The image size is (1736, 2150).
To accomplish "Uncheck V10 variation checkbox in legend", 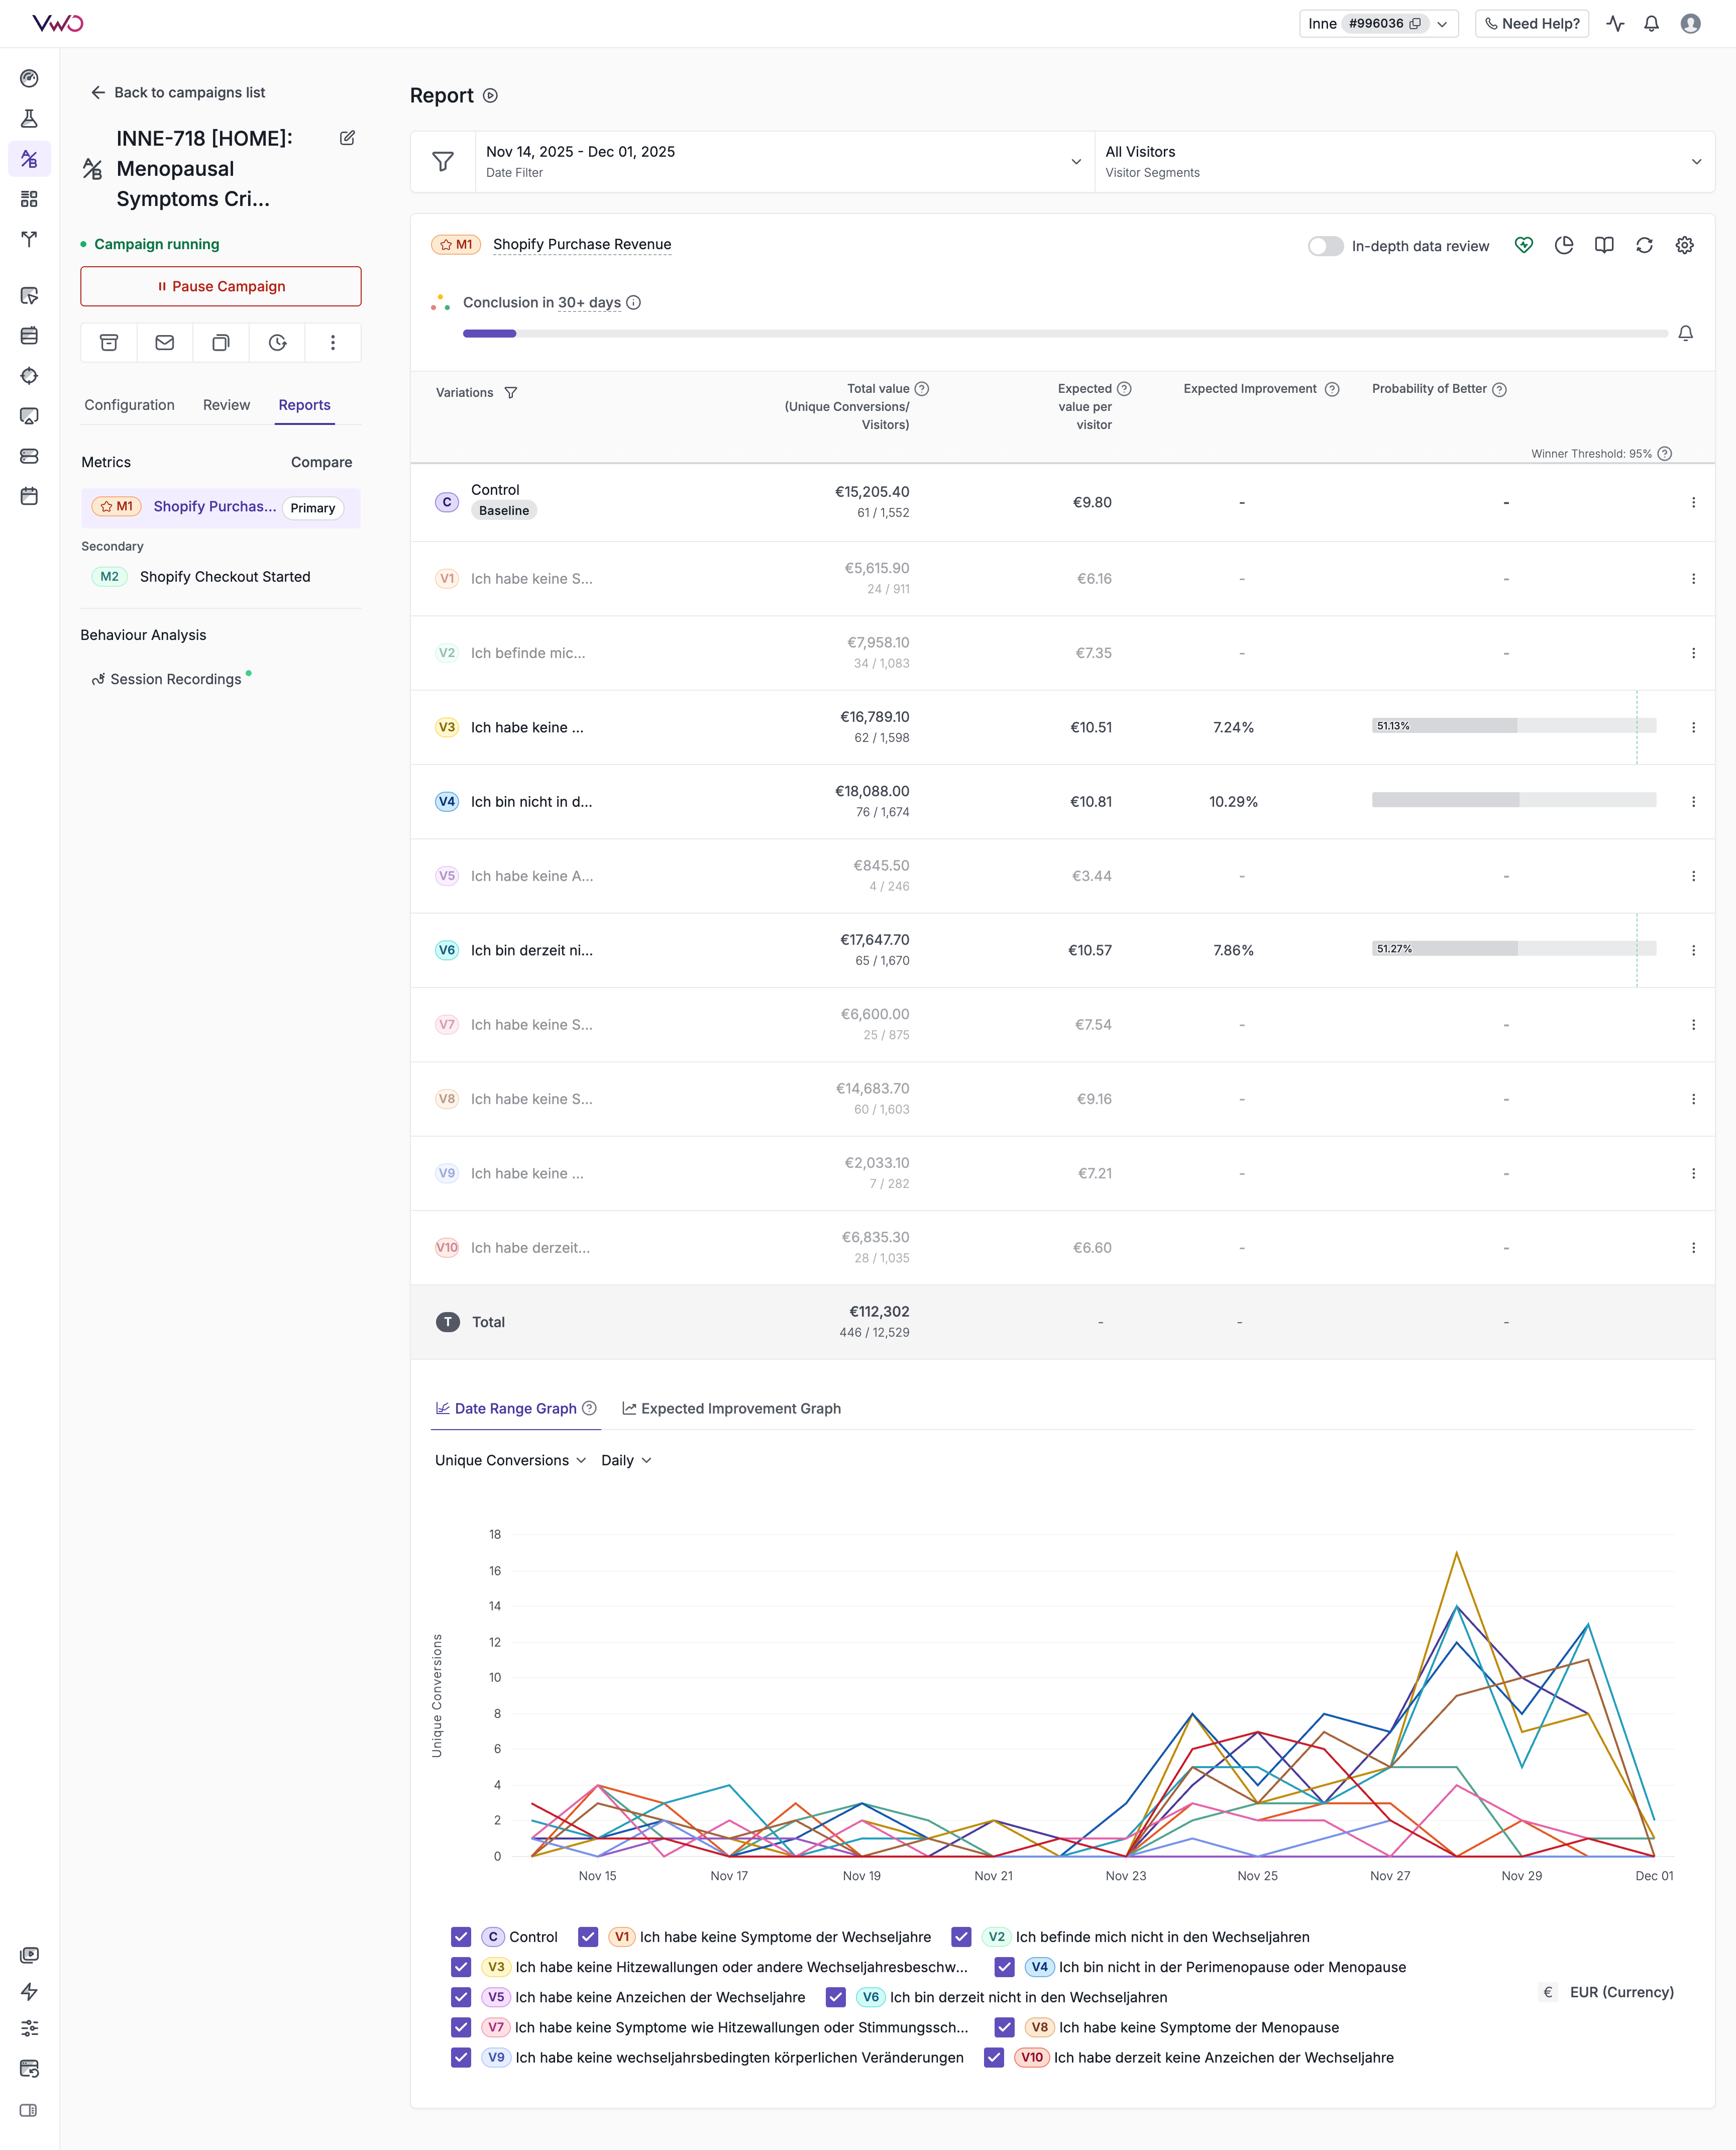I will [994, 2057].
